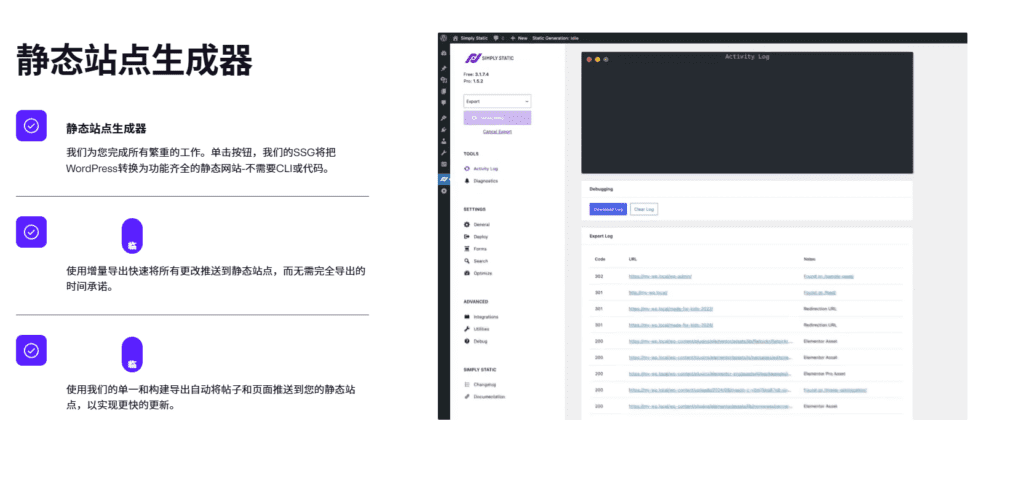Open Diagnostics under Tools
The width and height of the screenshot is (1024, 483).
[485, 181]
